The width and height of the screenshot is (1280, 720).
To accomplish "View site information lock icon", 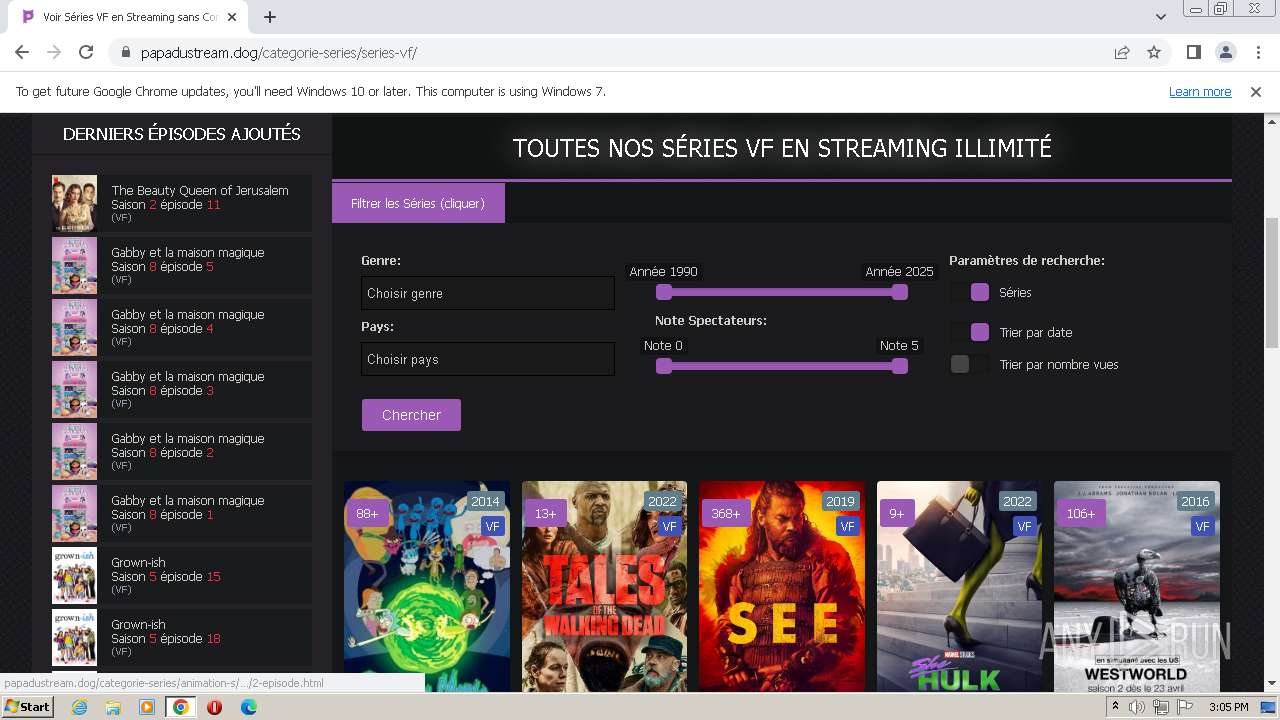I will tap(126, 53).
